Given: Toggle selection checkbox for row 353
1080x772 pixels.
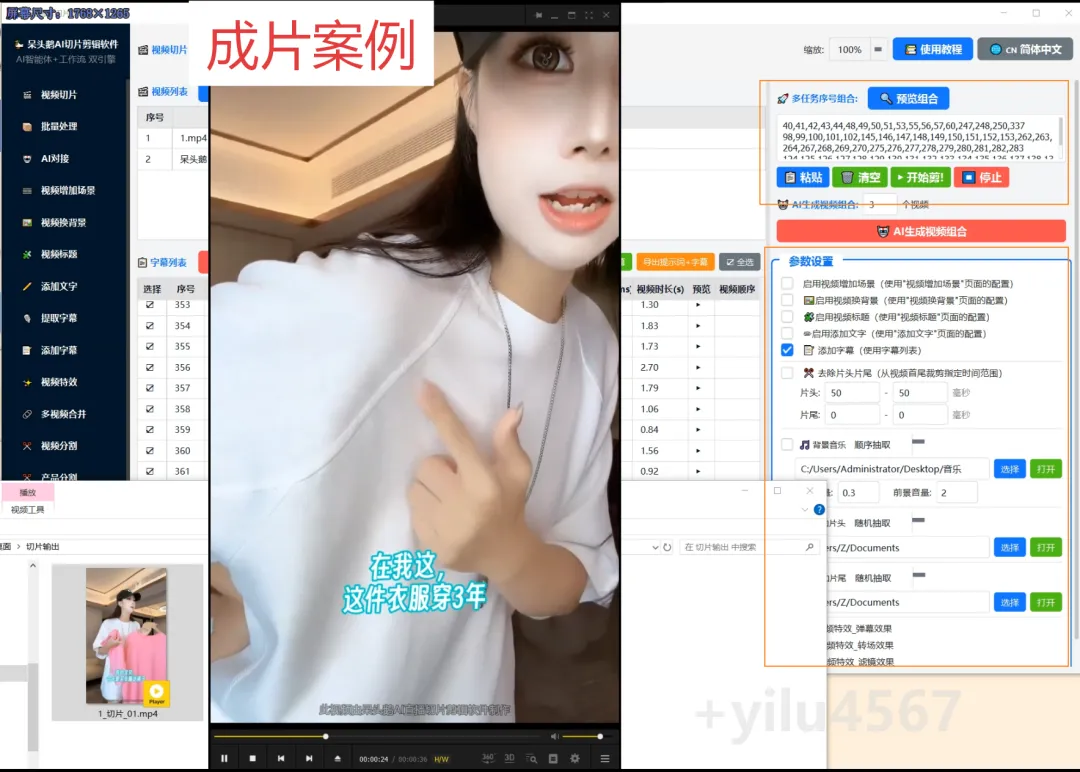Looking at the screenshot, I should [149, 305].
